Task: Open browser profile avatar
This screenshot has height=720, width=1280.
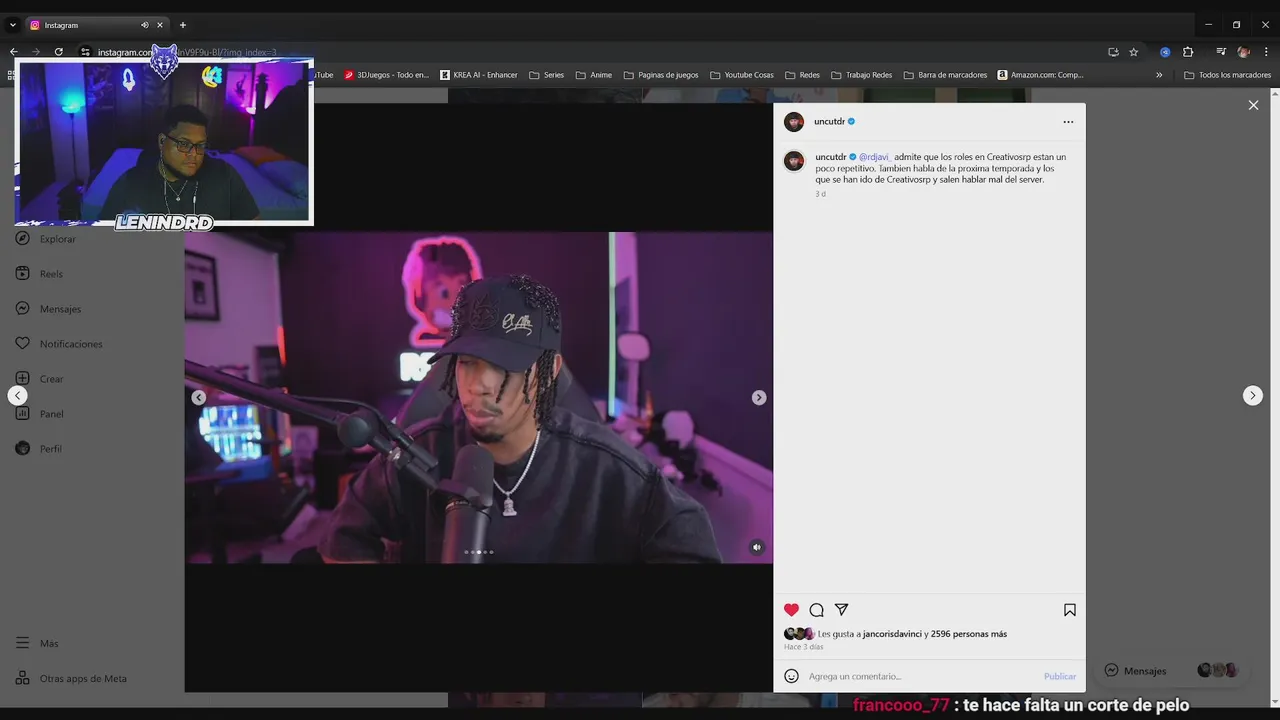Action: [x=1244, y=52]
